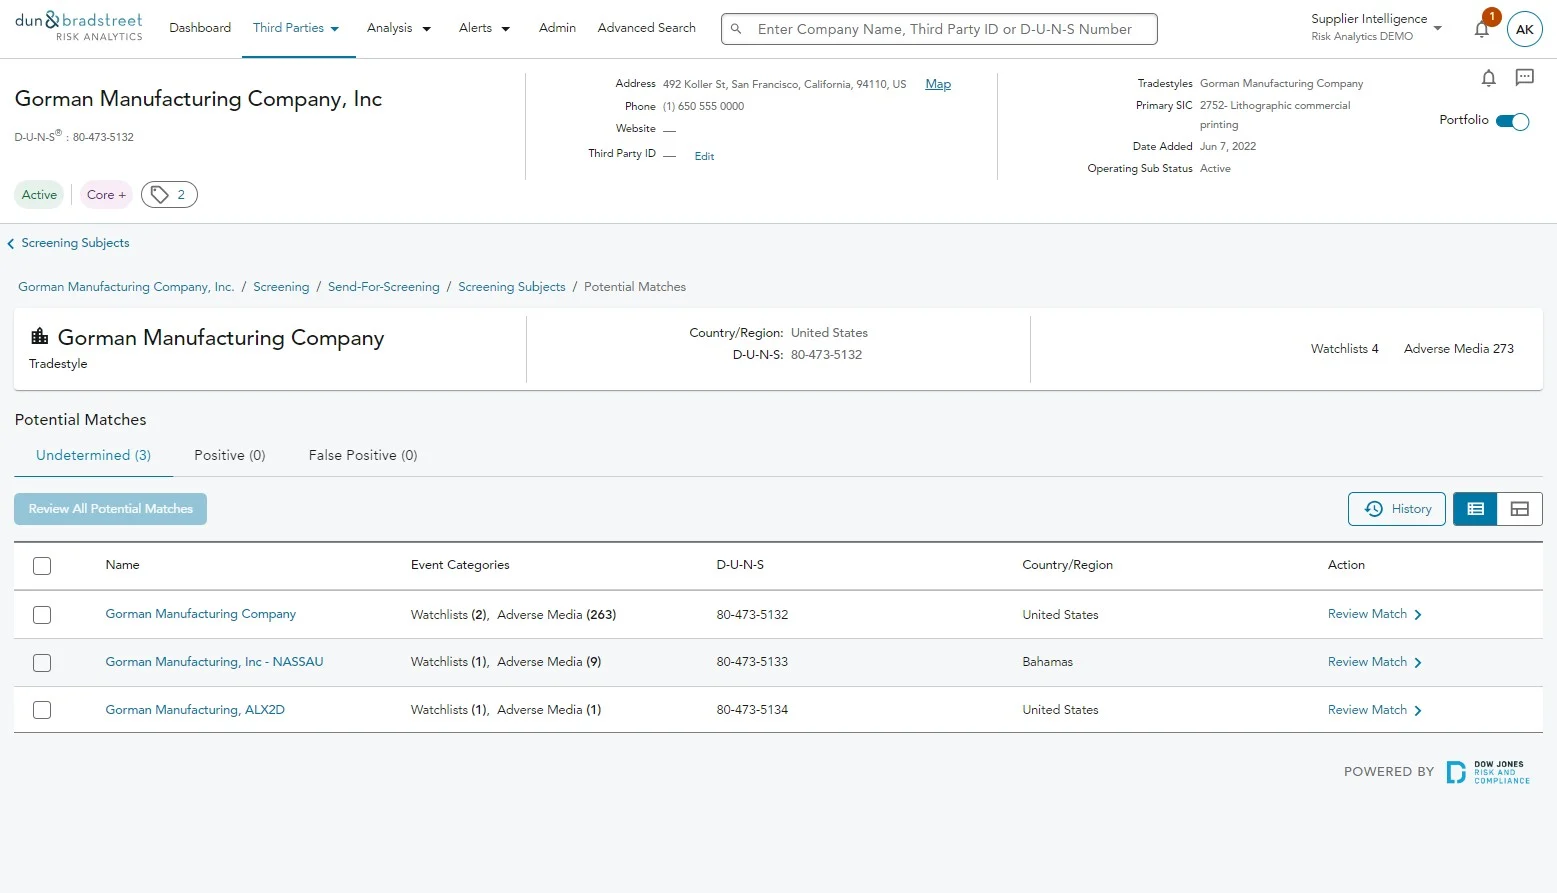Click Adverse Media (263) in first row
The height and width of the screenshot is (893, 1557).
point(556,615)
